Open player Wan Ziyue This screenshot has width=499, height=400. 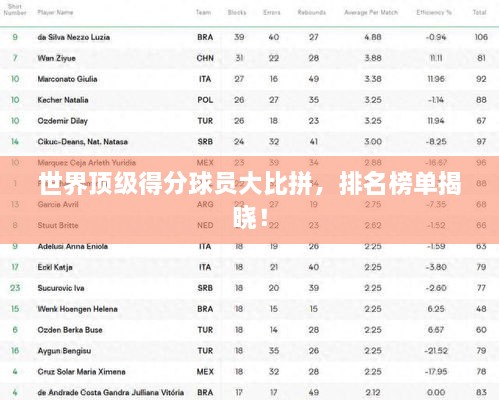[56, 58]
